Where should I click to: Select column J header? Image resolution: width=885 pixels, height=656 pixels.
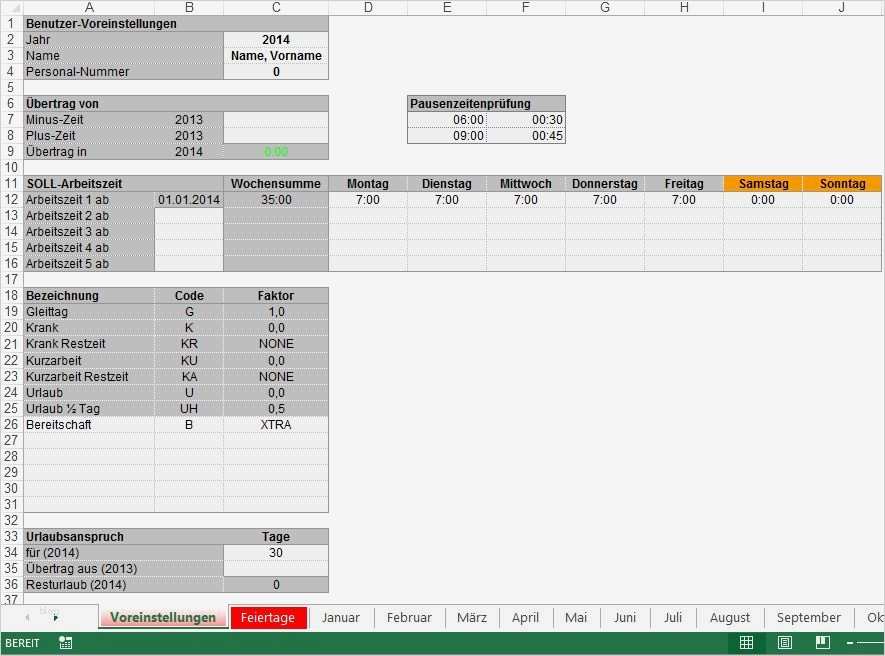point(842,7)
